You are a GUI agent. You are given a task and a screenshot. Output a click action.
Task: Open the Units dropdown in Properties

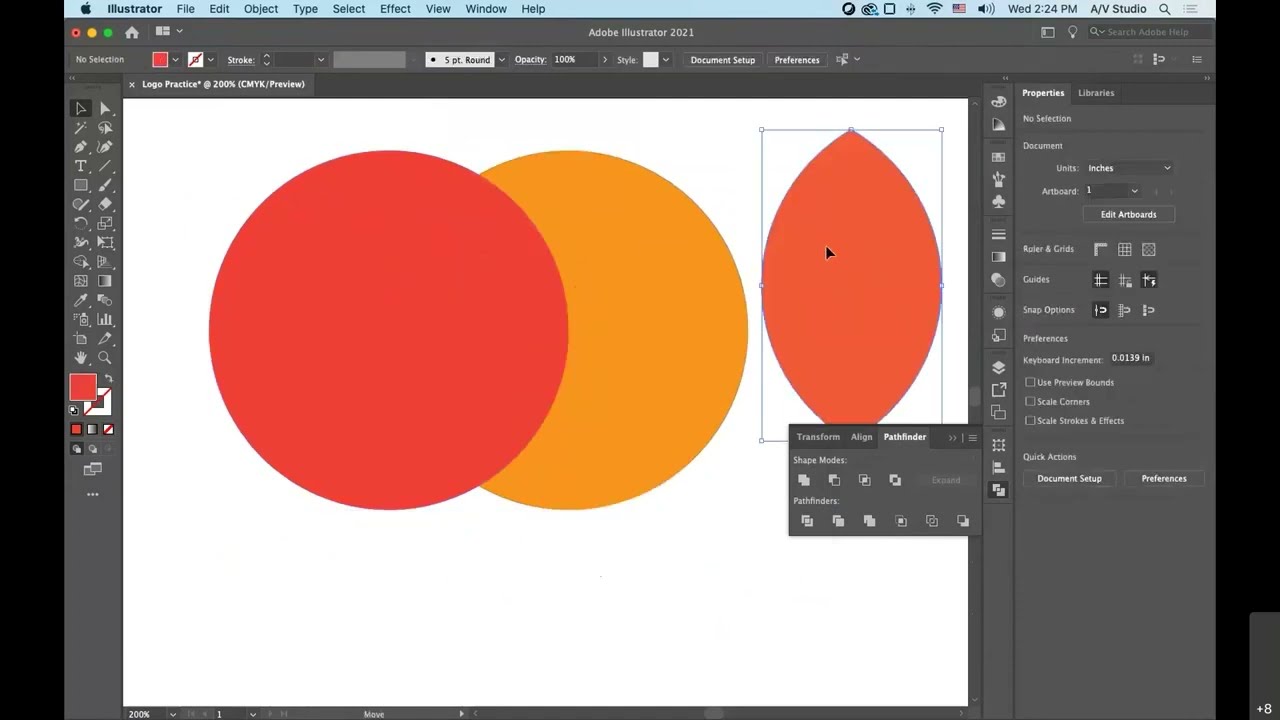point(1129,168)
